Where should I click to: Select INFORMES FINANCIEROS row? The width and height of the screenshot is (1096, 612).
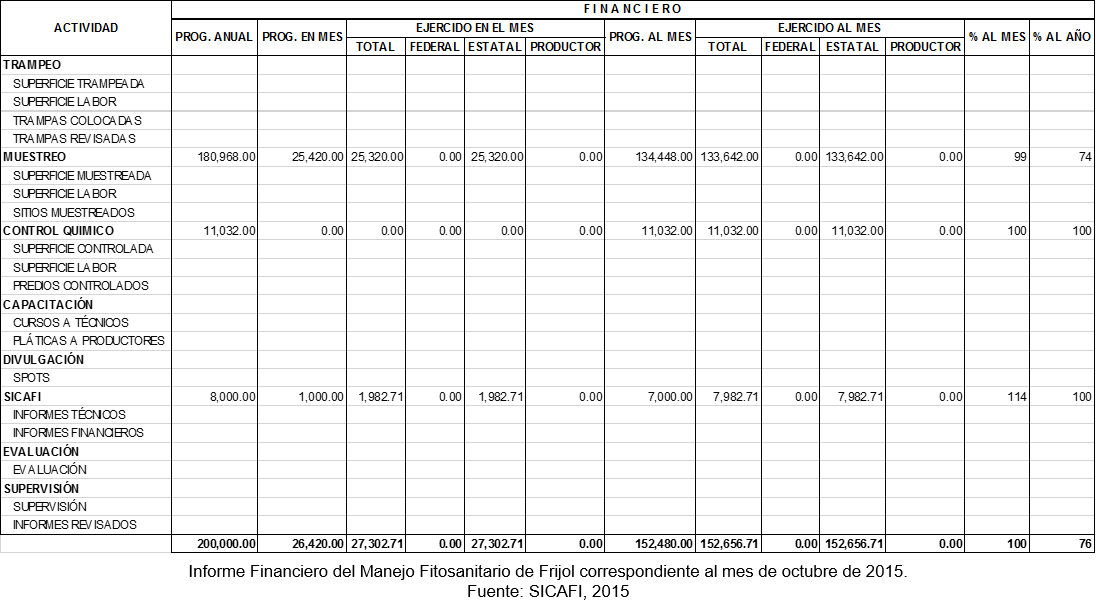tap(78, 434)
